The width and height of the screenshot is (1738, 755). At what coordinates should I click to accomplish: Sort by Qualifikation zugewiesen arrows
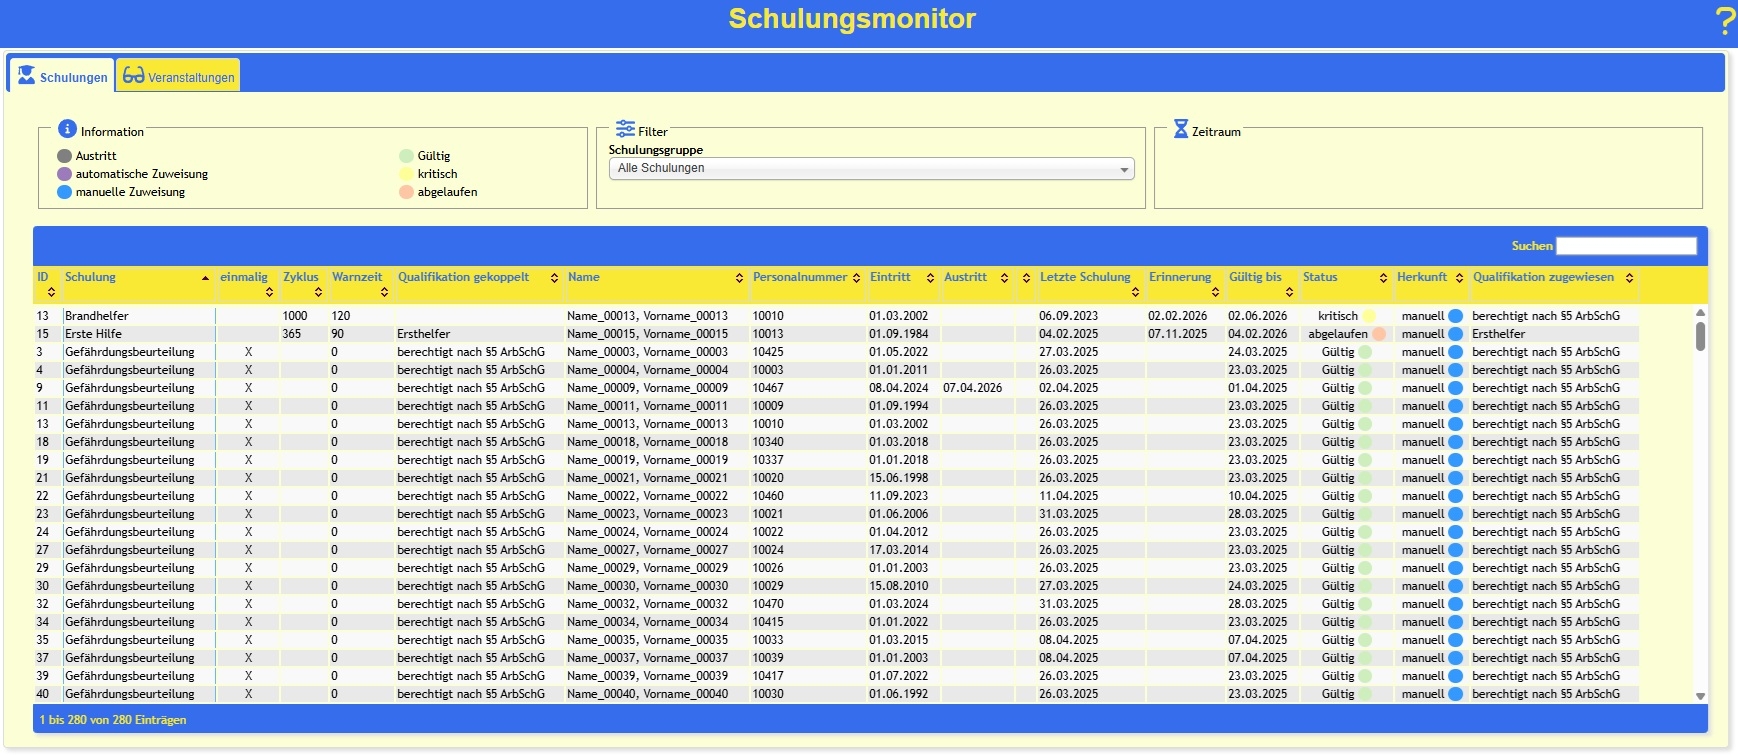tap(1629, 278)
